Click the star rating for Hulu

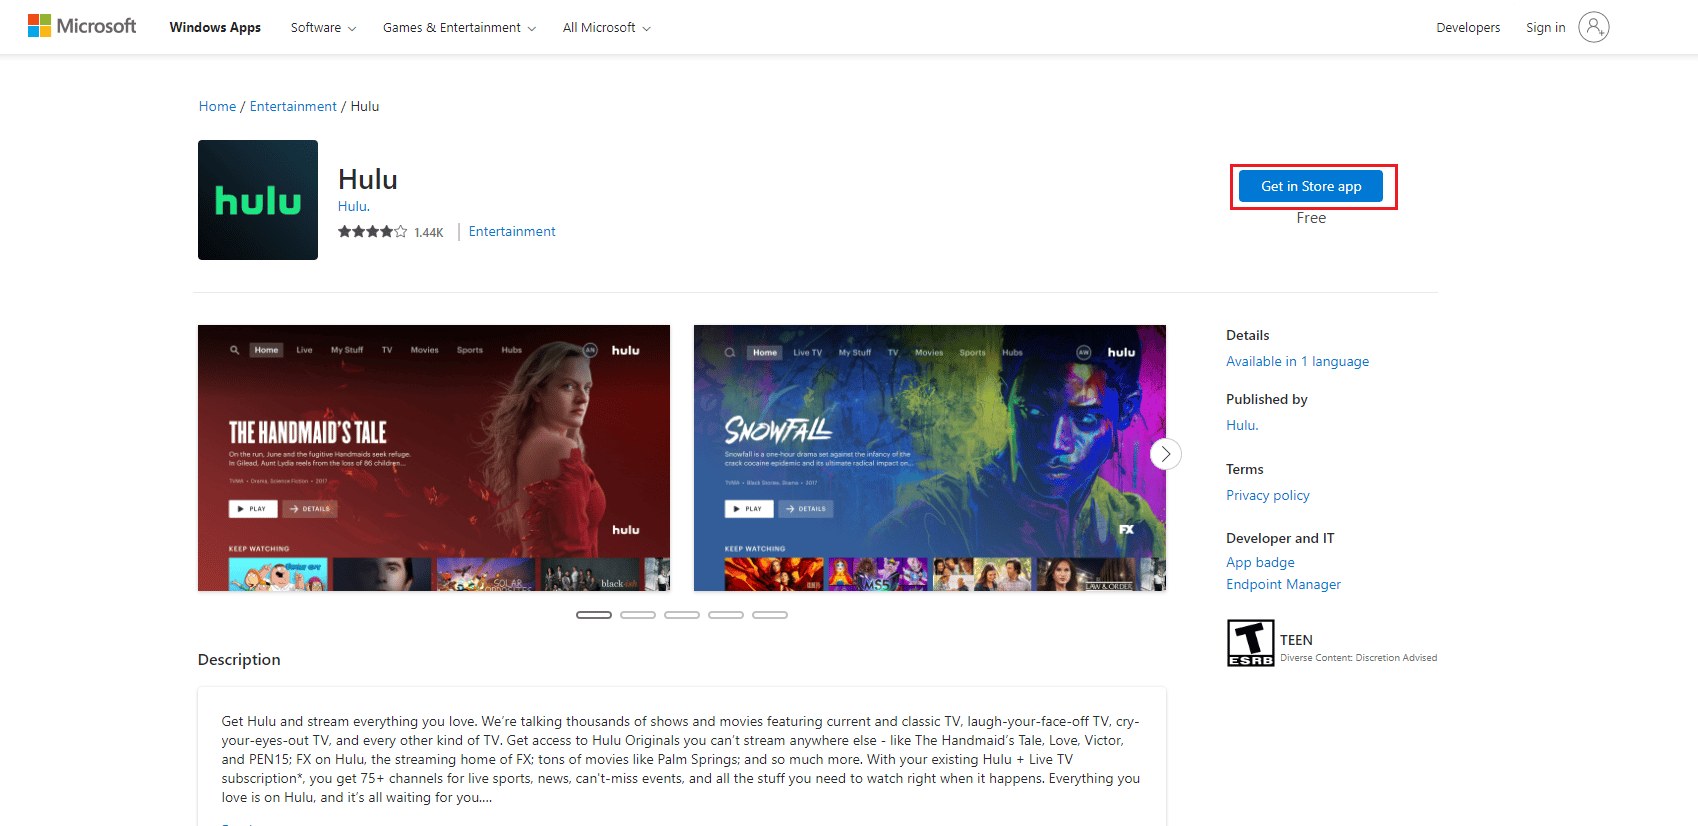pos(372,232)
